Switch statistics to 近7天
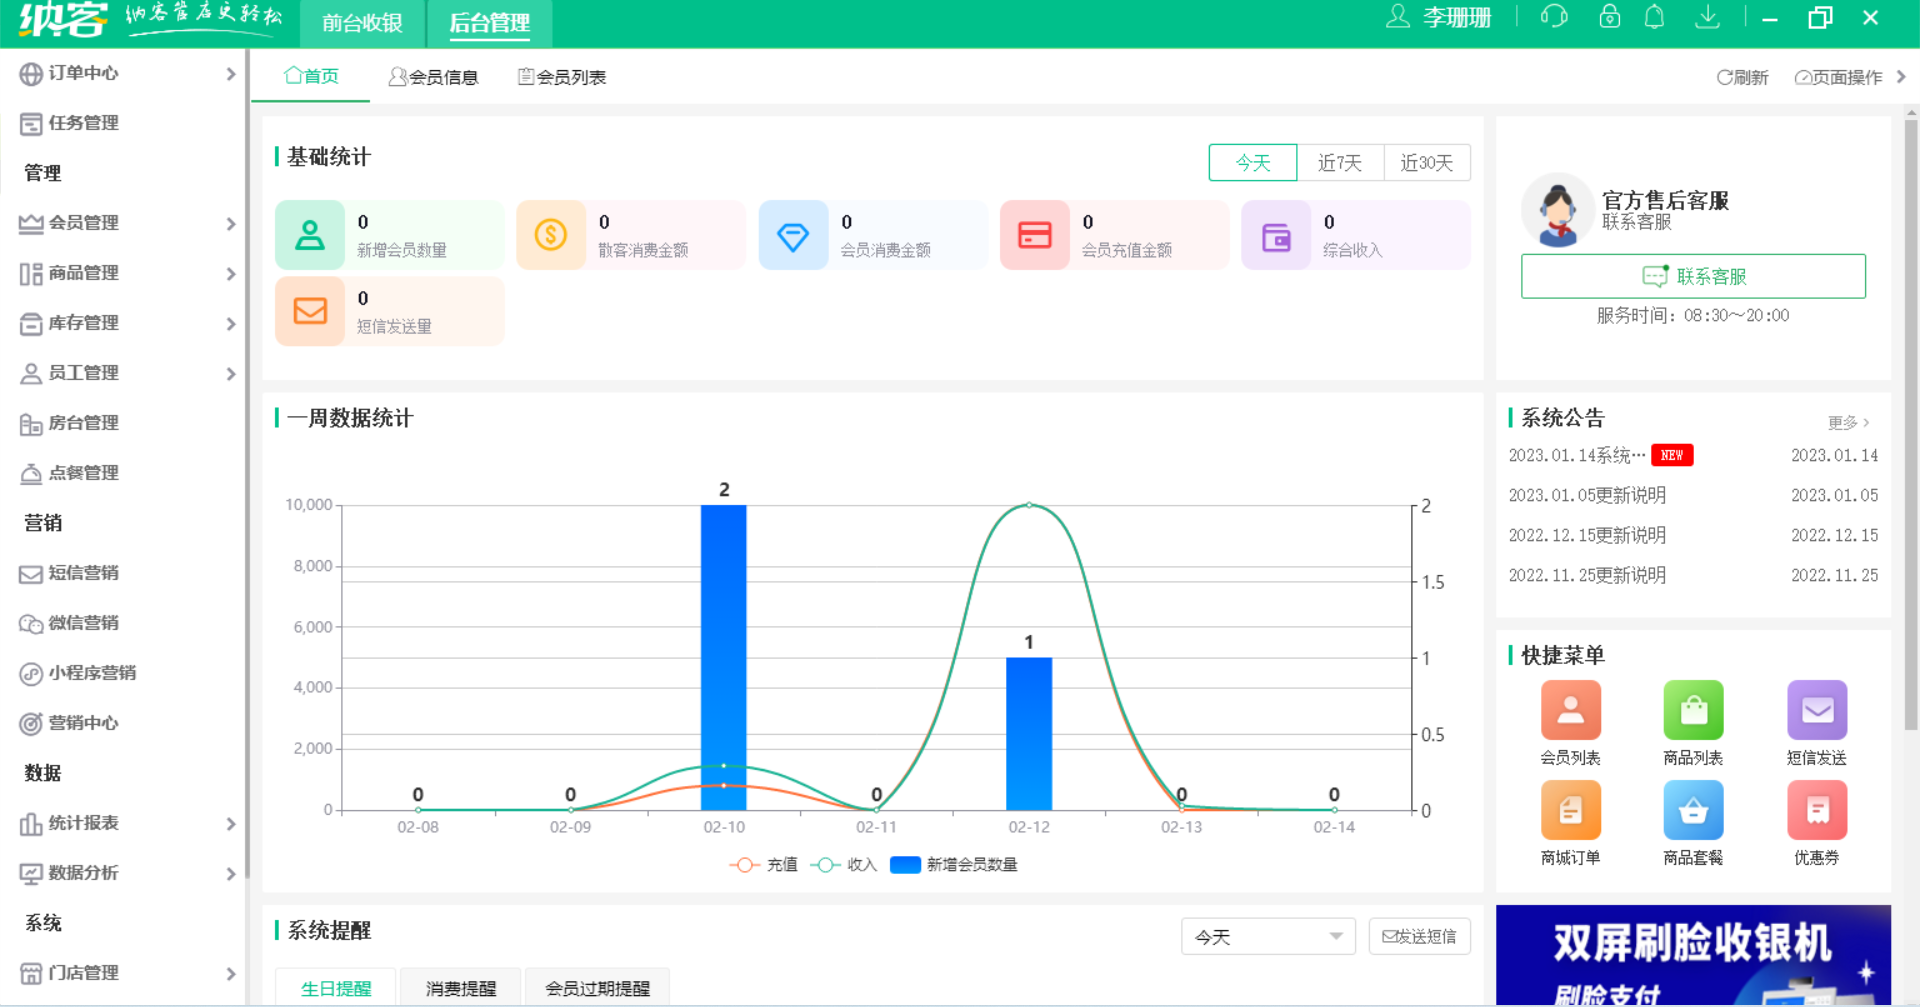 [1340, 162]
